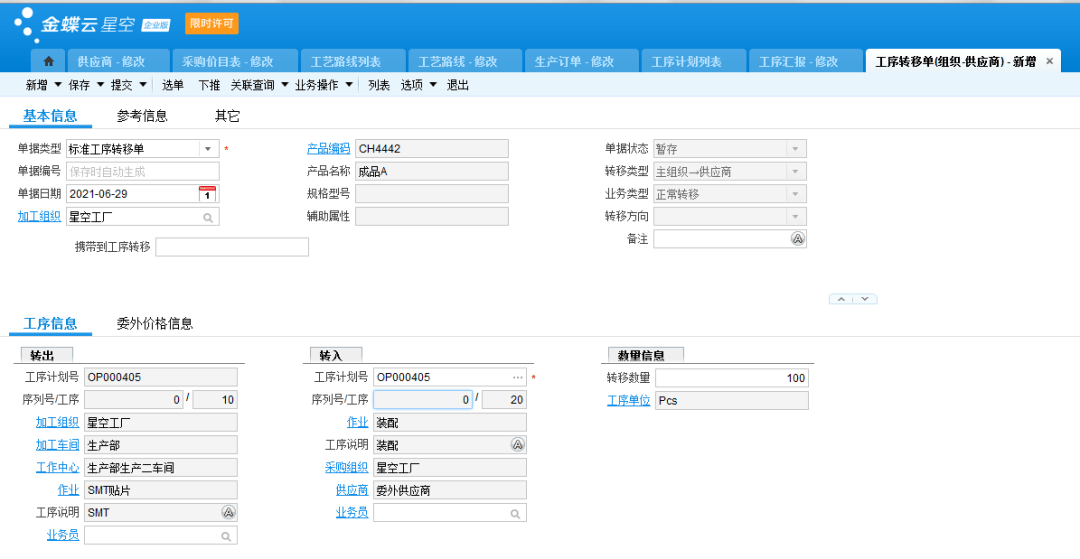
Task: Expand the 单据类型 dropdown
Action: (x=208, y=149)
